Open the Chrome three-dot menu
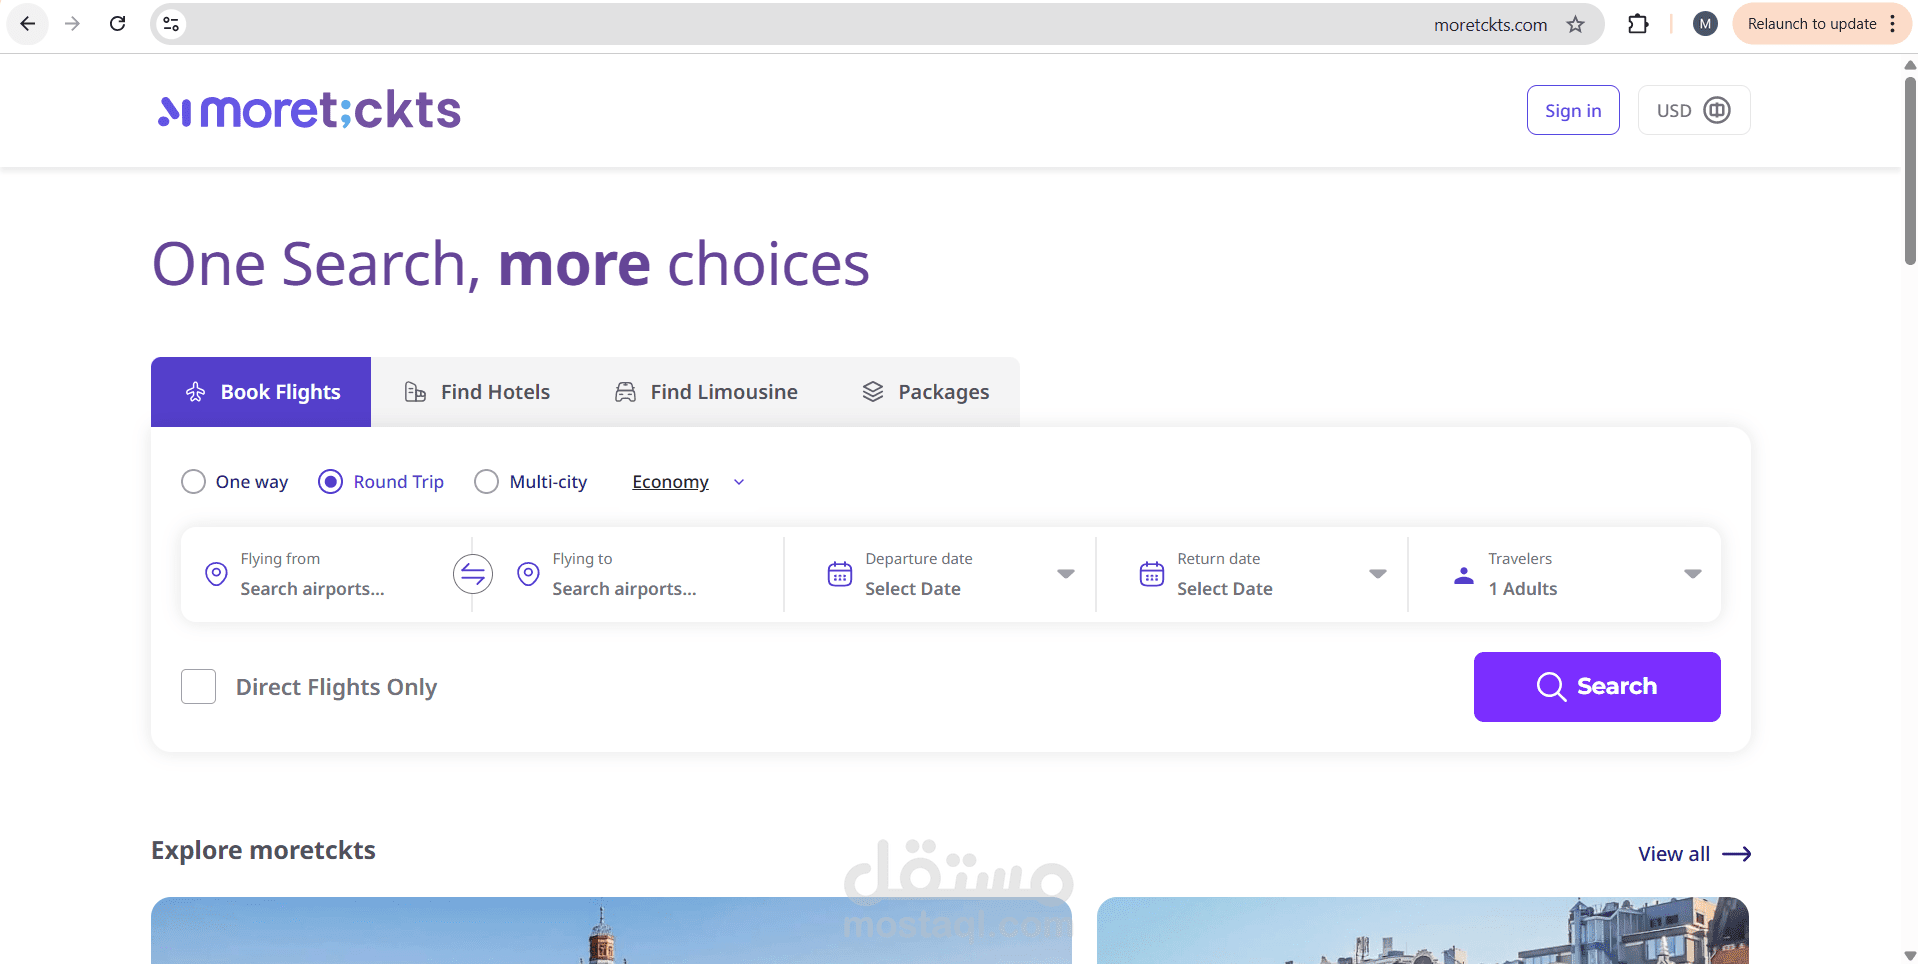This screenshot has height=964, width=1918. point(1893,24)
